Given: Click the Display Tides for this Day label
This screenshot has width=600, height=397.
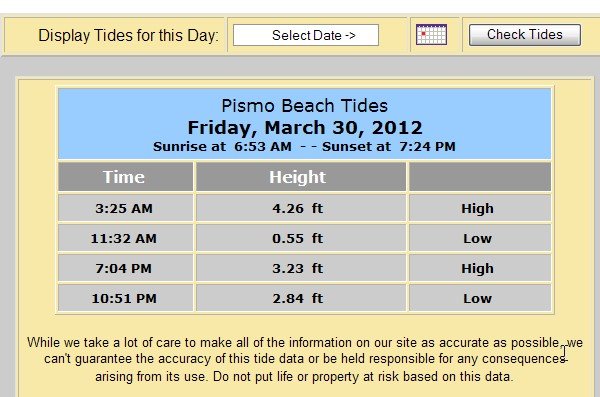Looking at the screenshot, I should pyautogui.click(x=129, y=35).
